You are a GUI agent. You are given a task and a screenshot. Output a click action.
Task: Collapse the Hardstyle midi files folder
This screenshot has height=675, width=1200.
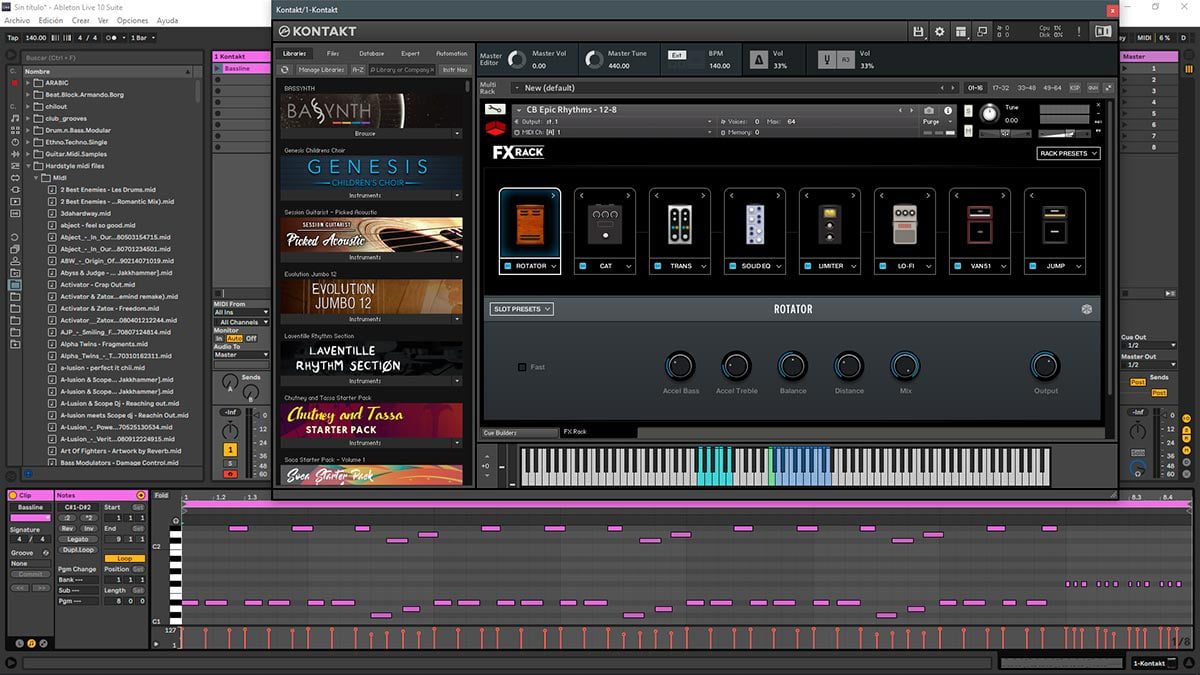click(28, 166)
